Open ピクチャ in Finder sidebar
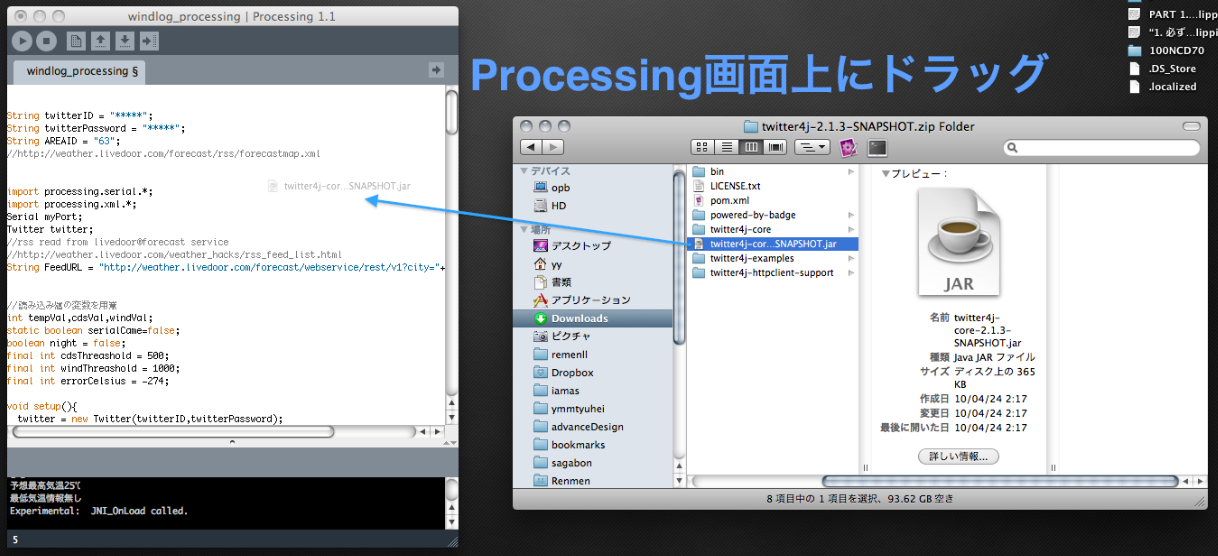The width and height of the screenshot is (1218, 556). coord(563,336)
